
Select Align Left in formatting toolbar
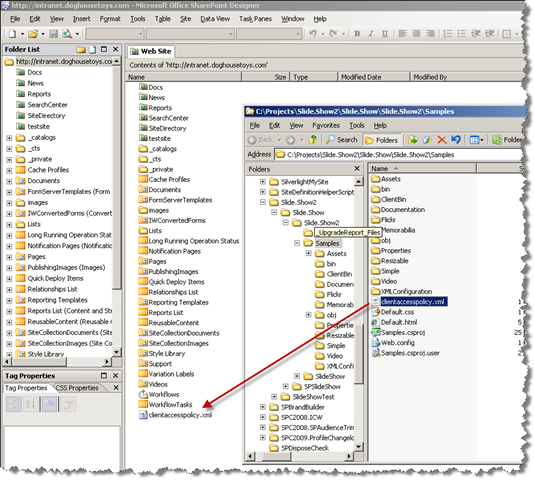tap(403, 33)
